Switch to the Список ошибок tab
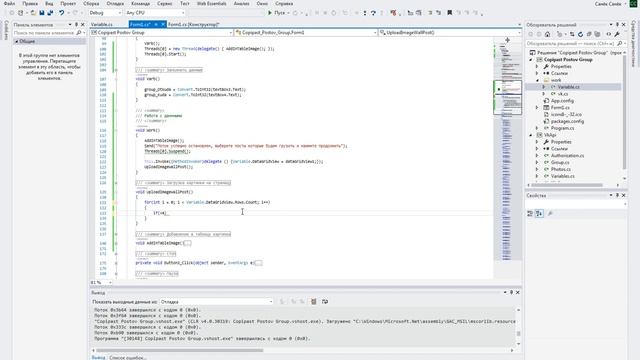Image resolution: width=640 pixels, height=360 pixels. point(127,358)
